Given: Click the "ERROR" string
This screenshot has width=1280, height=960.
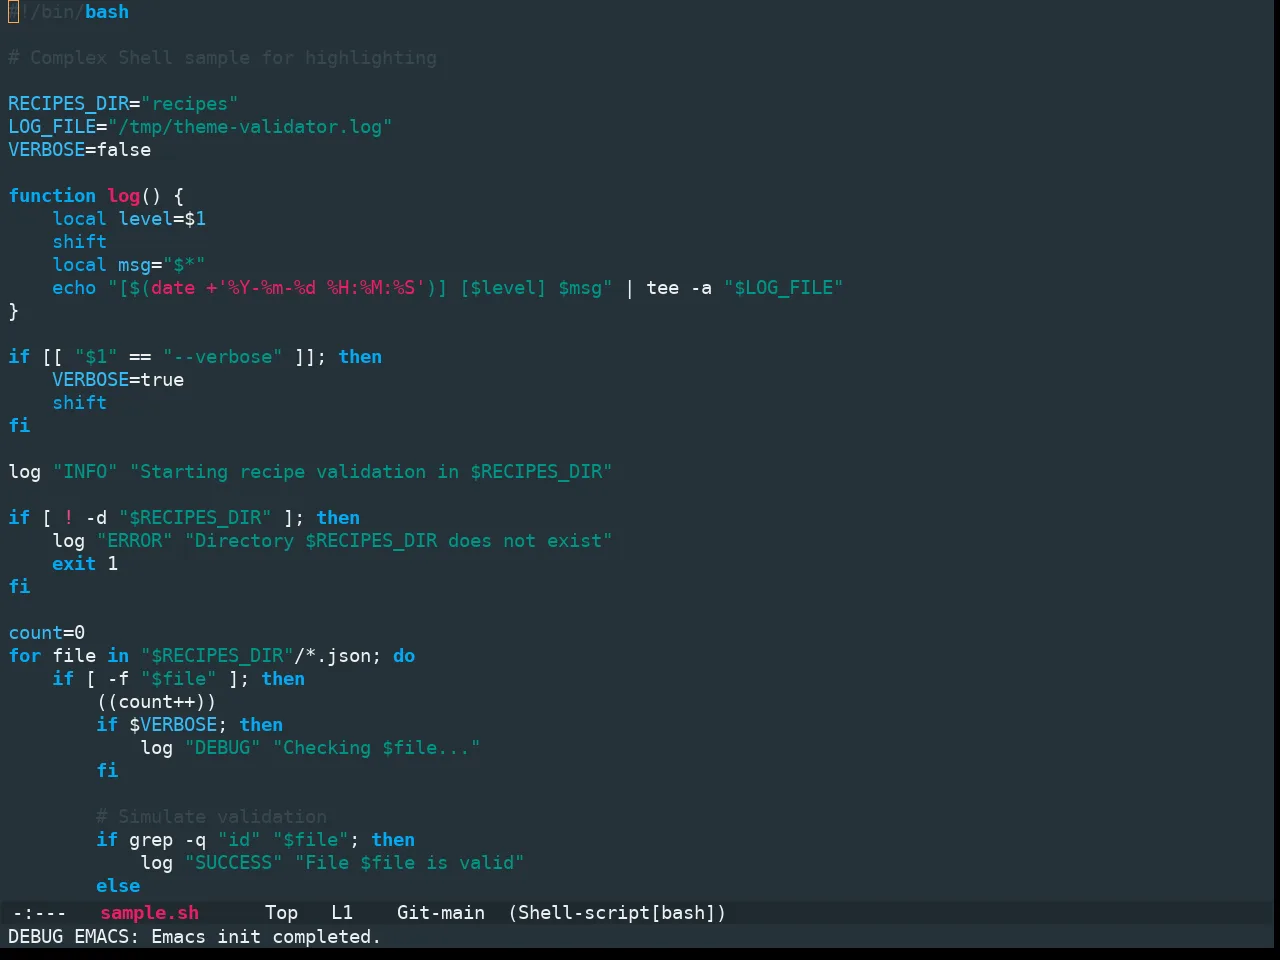Looking at the screenshot, I should pyautogui.click(x=135, y=541).
